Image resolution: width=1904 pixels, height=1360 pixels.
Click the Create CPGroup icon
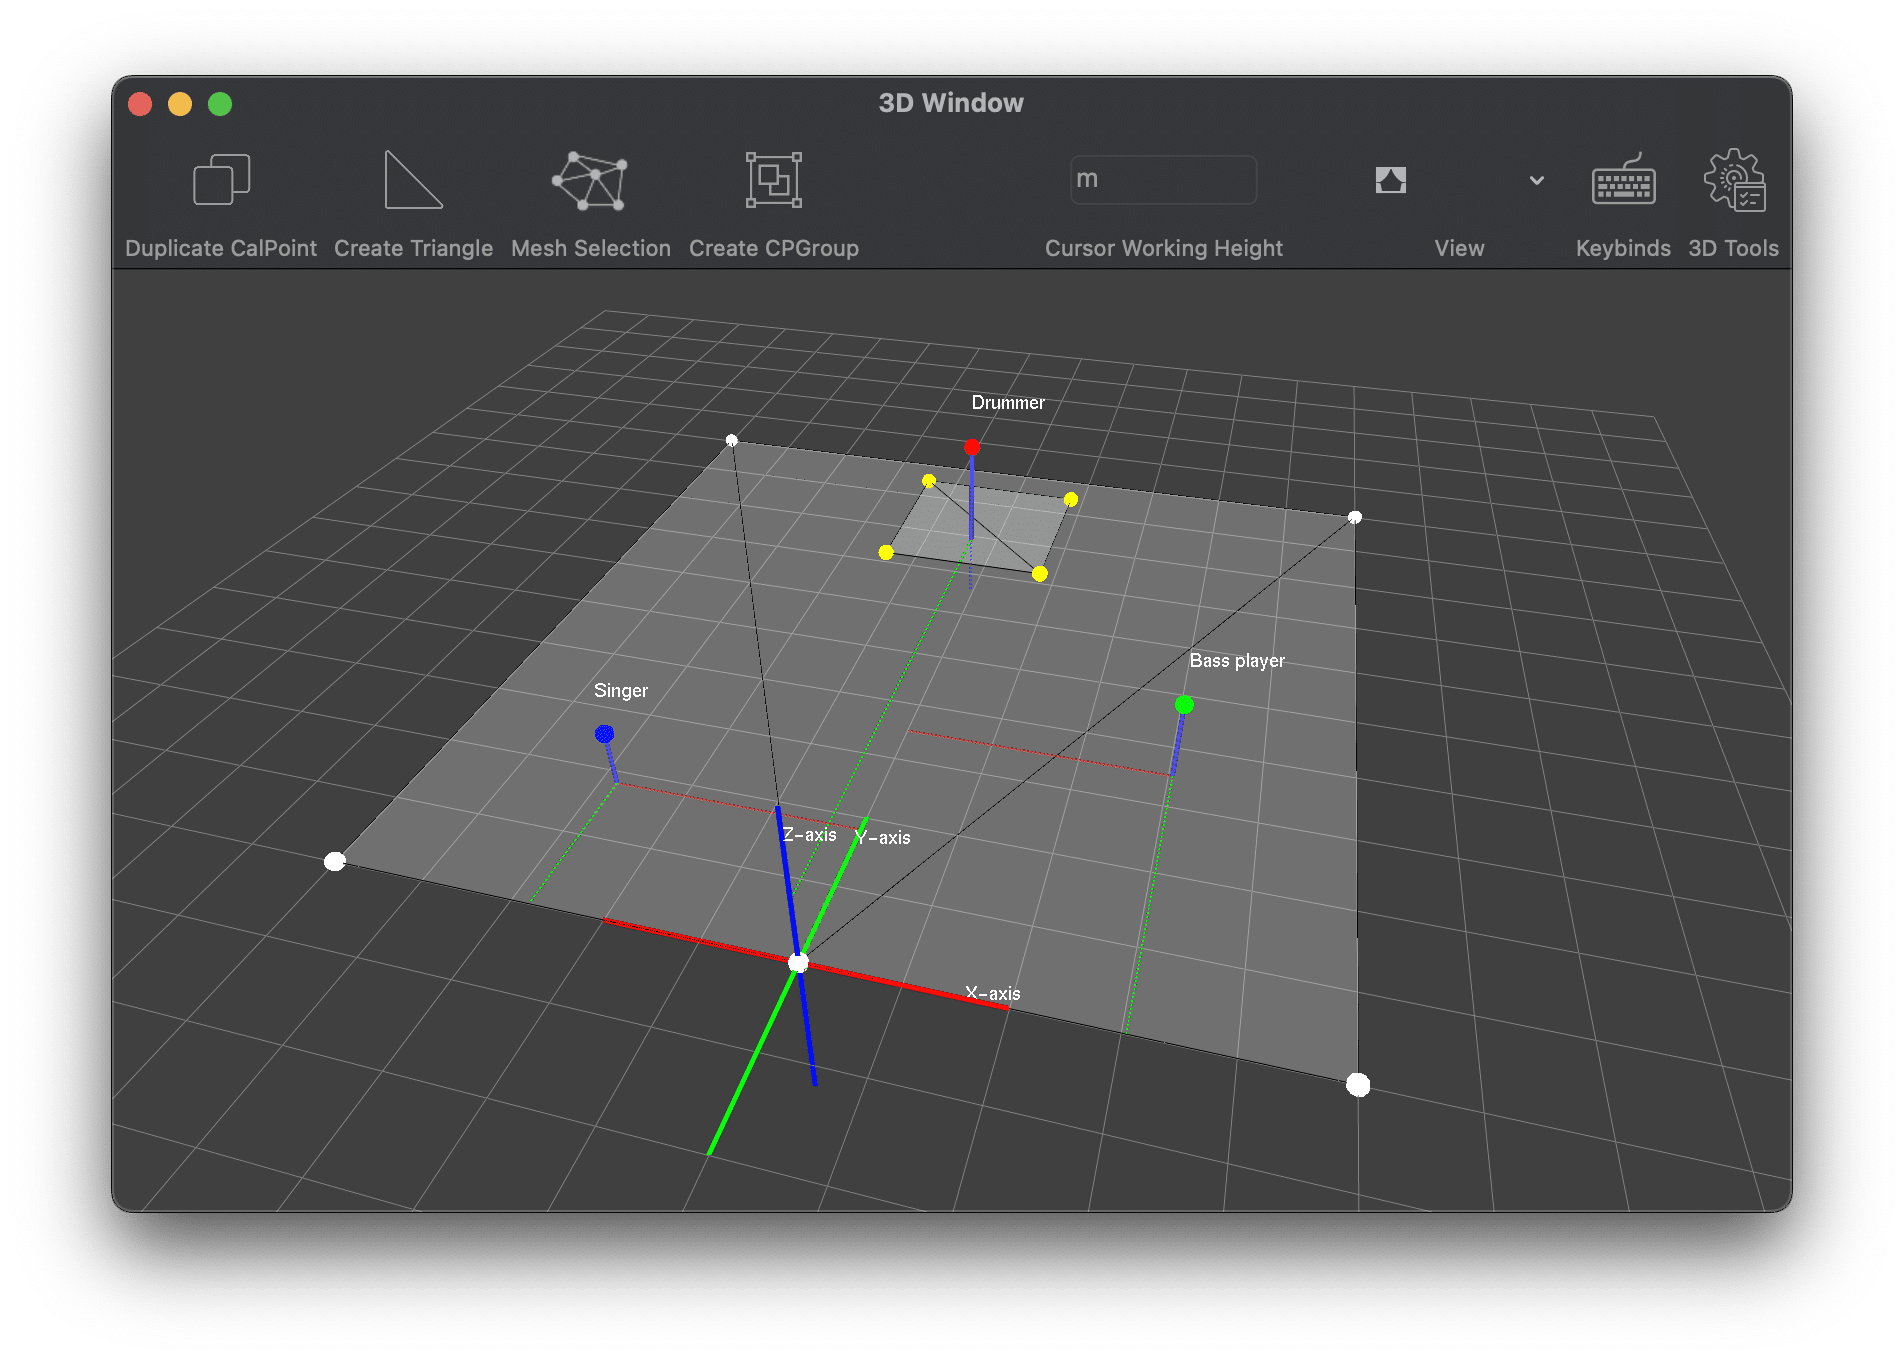773,180
